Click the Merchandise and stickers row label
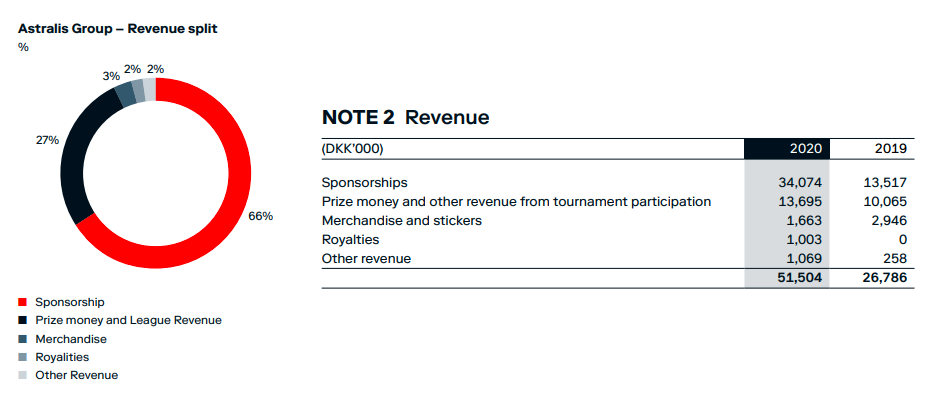The height and width of the screenshot is (409, 937). coord(402,221)
